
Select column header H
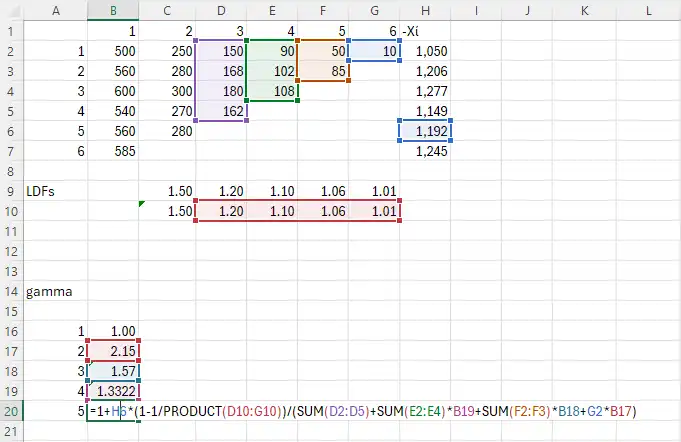[x=425, y=10]
